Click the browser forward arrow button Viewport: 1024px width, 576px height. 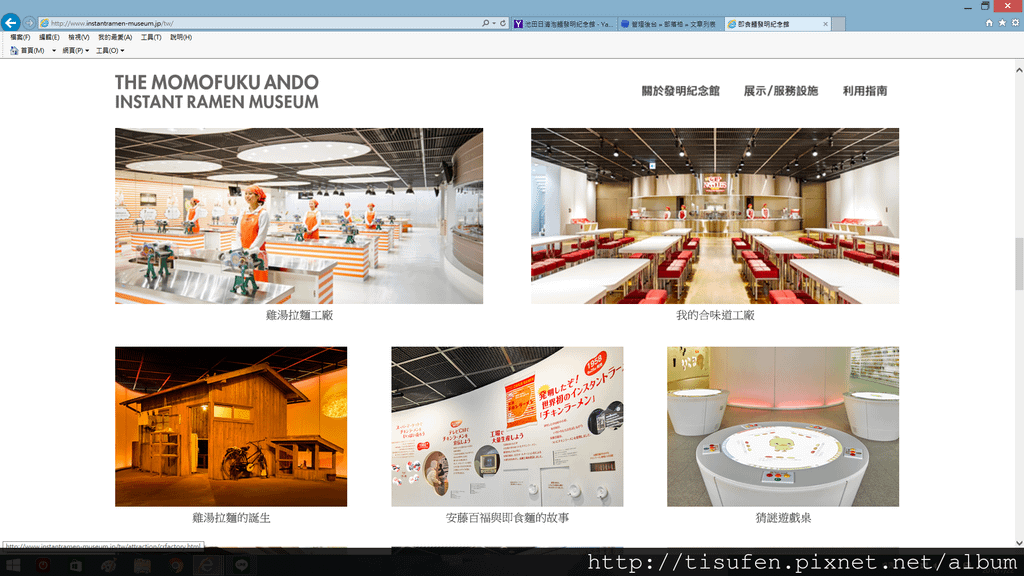pyautogui.click(x=29, y=23)
